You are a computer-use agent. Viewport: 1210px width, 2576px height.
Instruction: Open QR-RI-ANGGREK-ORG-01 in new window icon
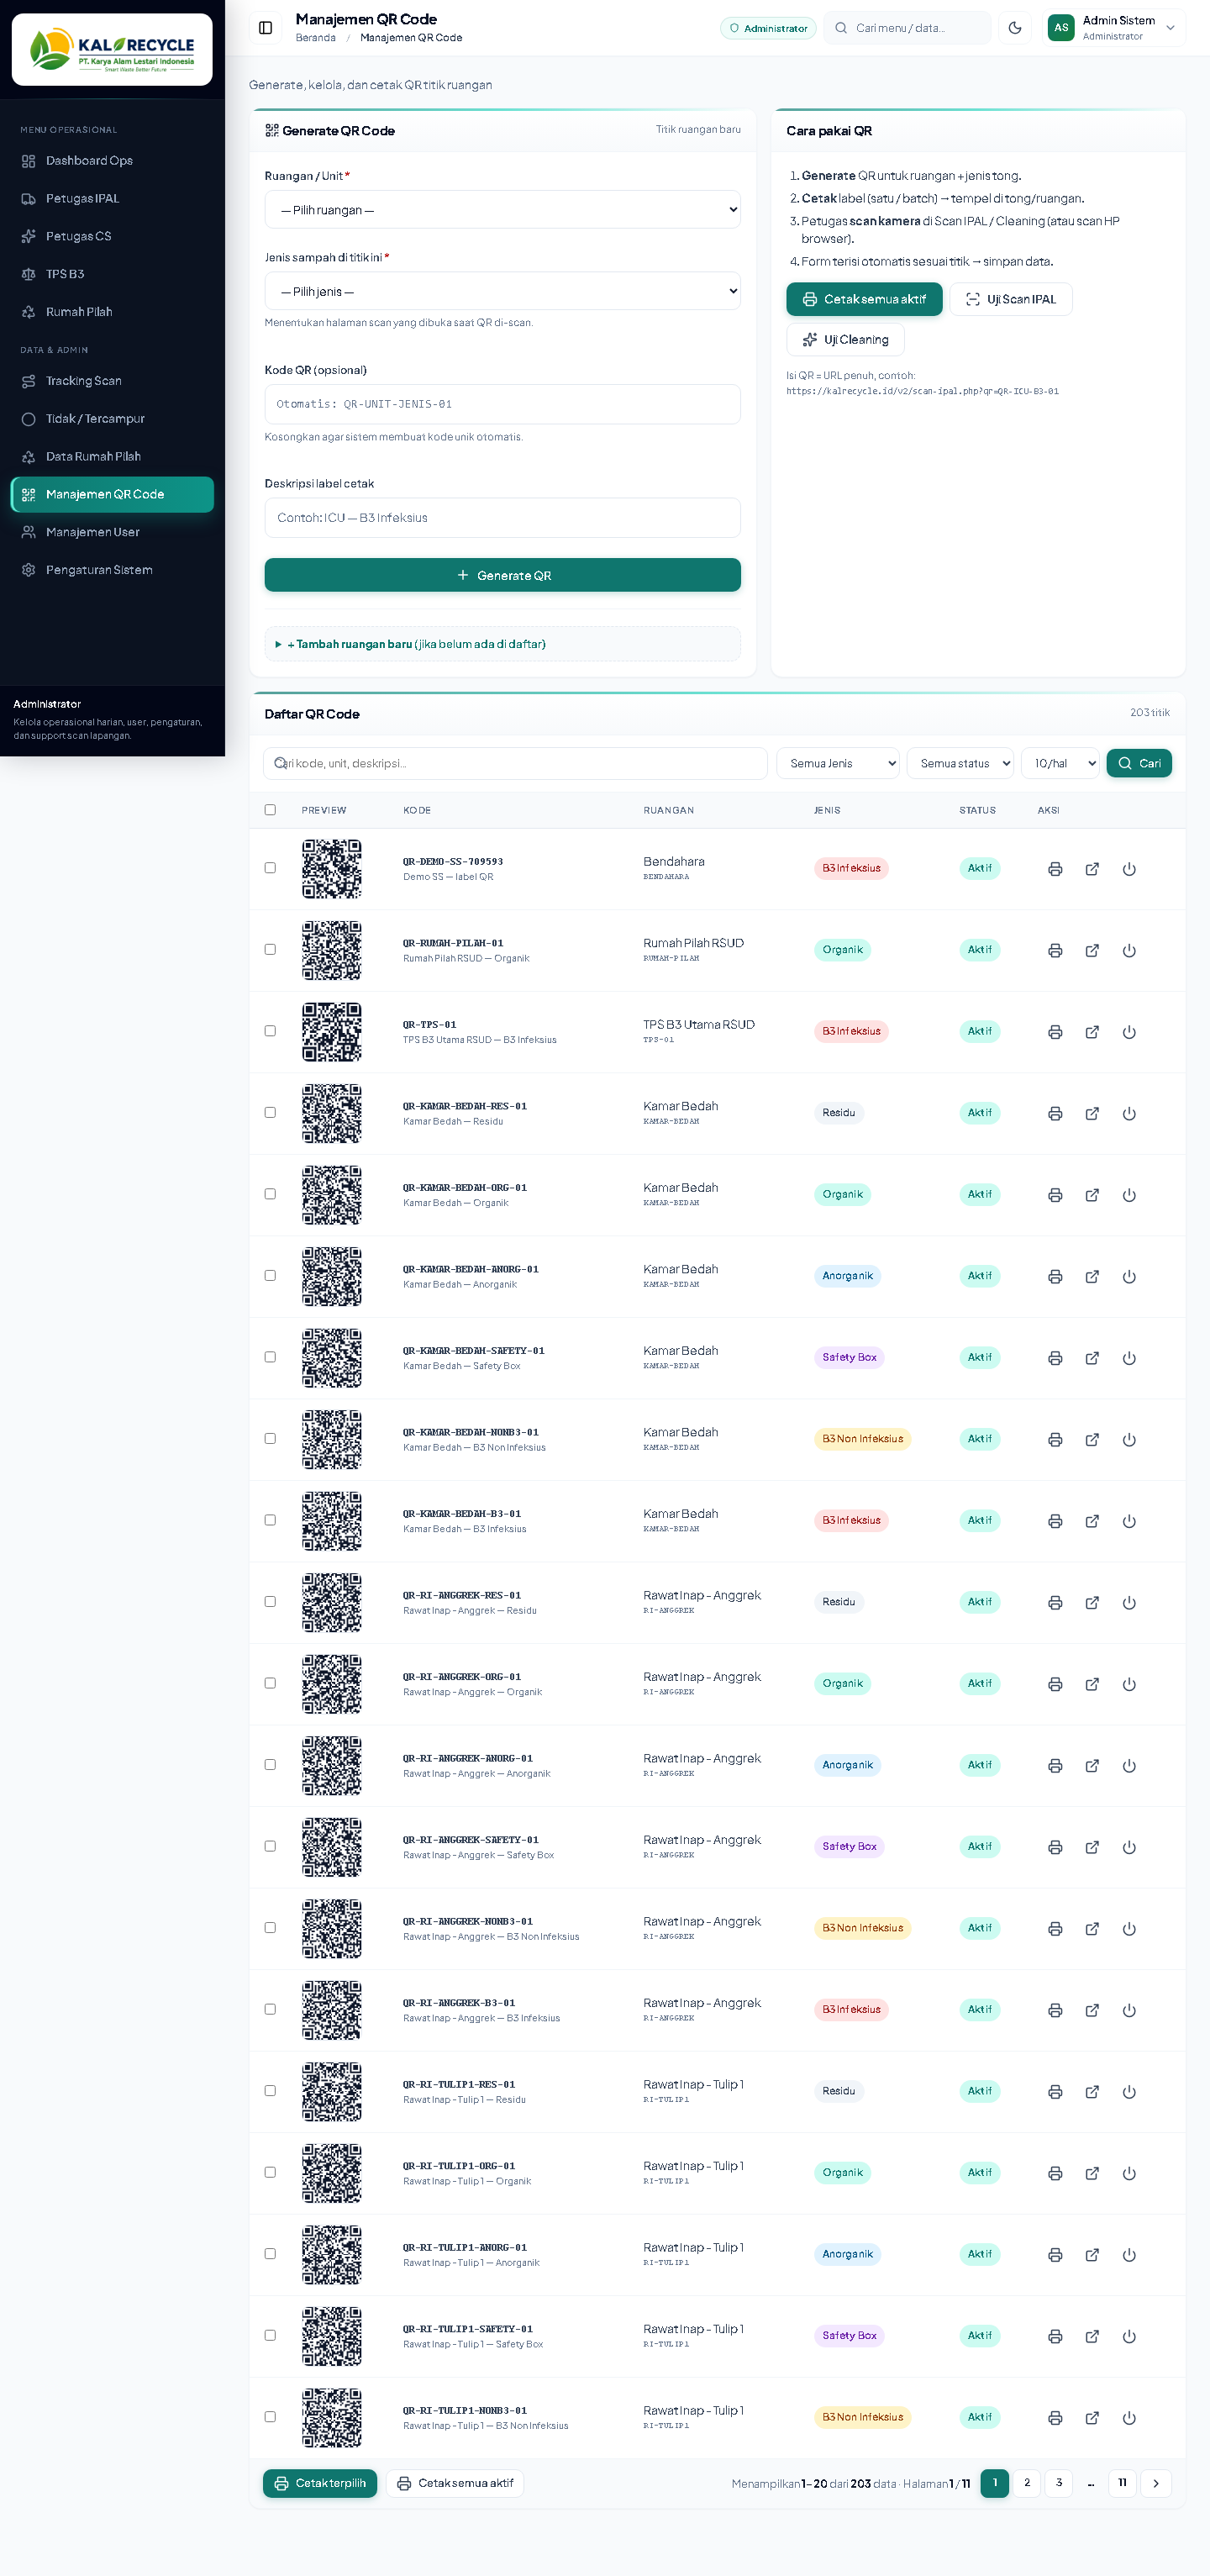[1092, 1684]
